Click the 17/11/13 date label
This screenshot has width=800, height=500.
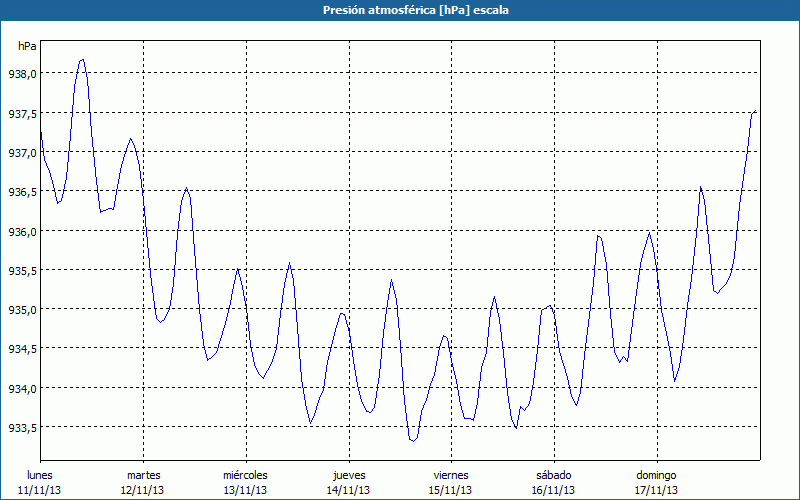(x=656, y=490)
